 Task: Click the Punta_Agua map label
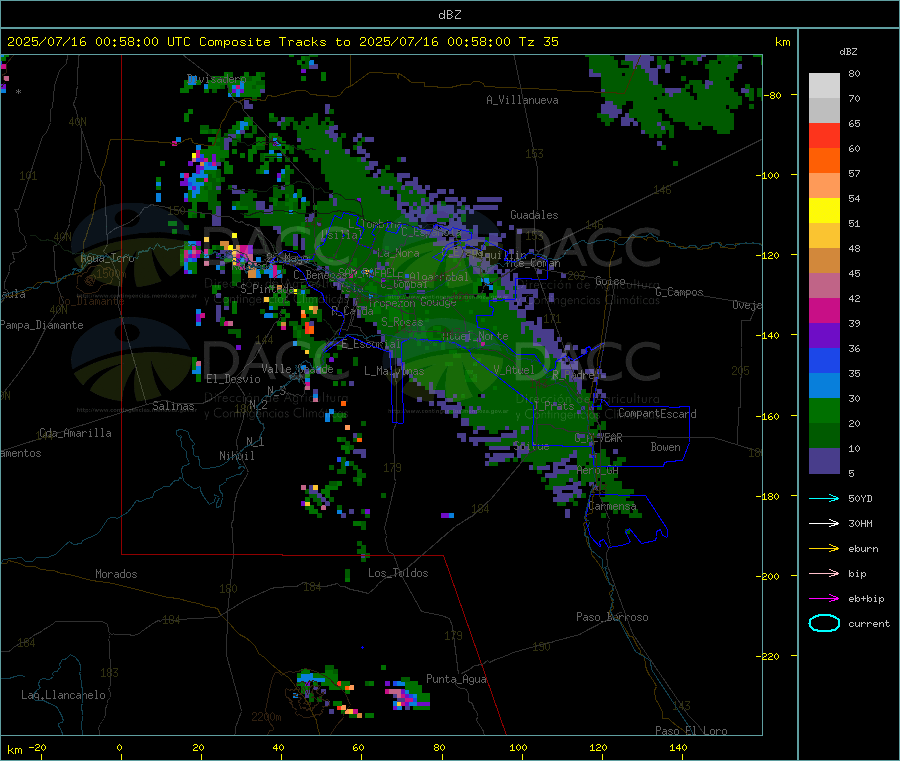[456, 679]
